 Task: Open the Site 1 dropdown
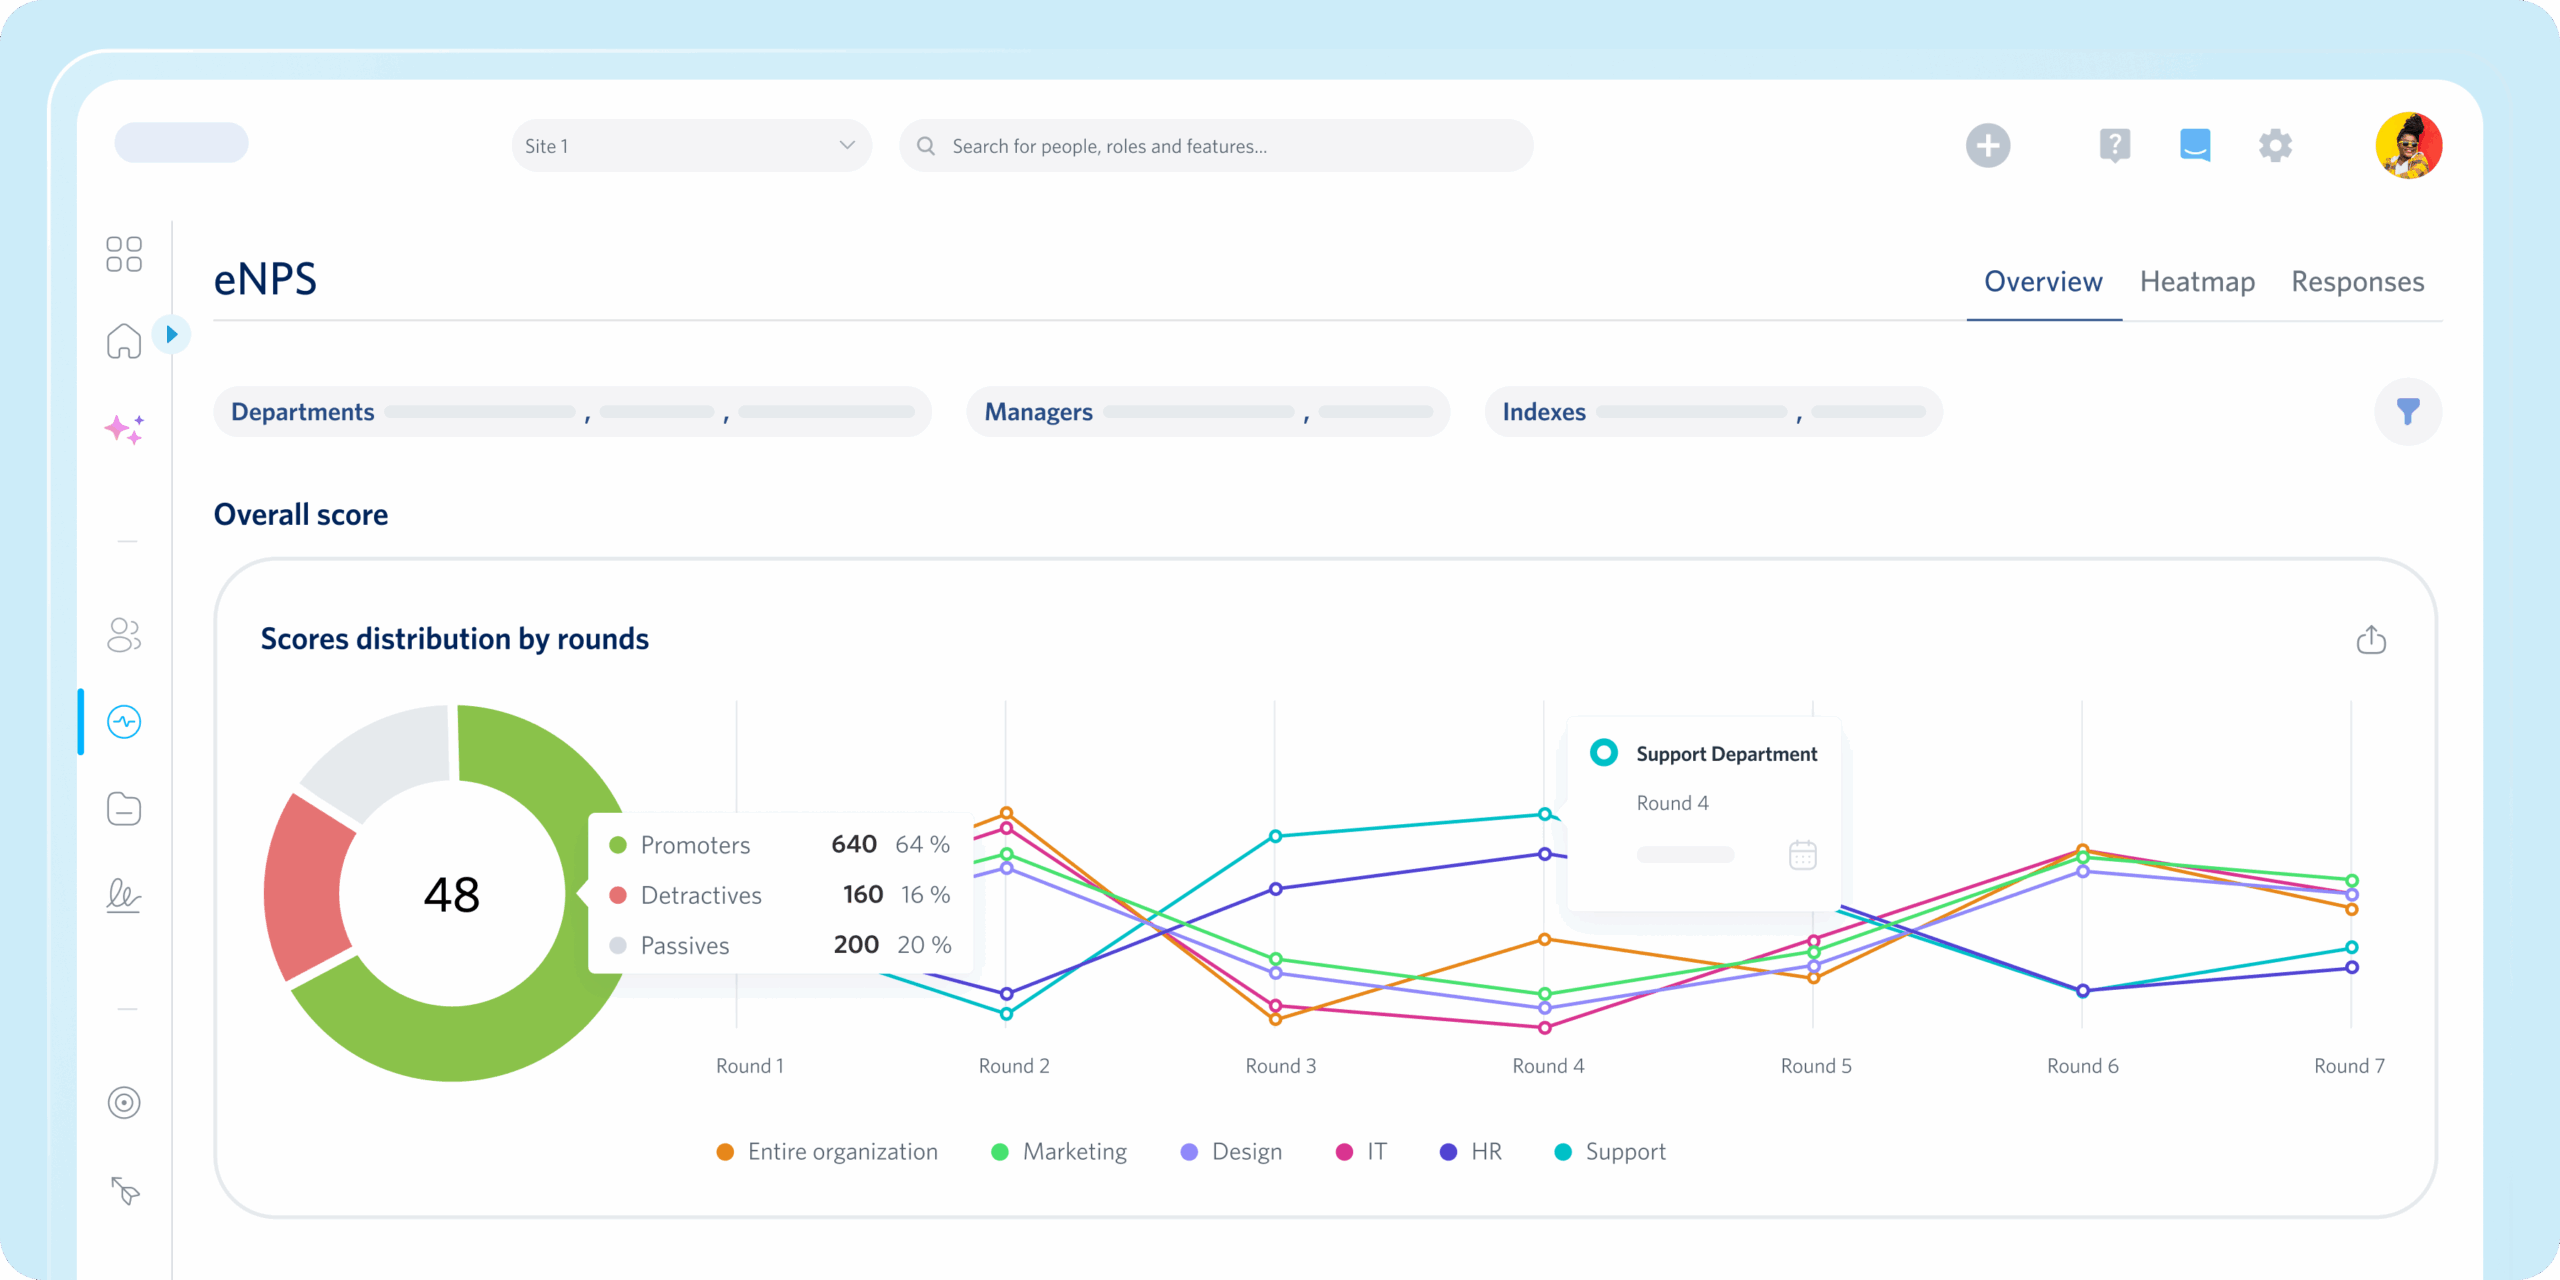pos(691,146)
